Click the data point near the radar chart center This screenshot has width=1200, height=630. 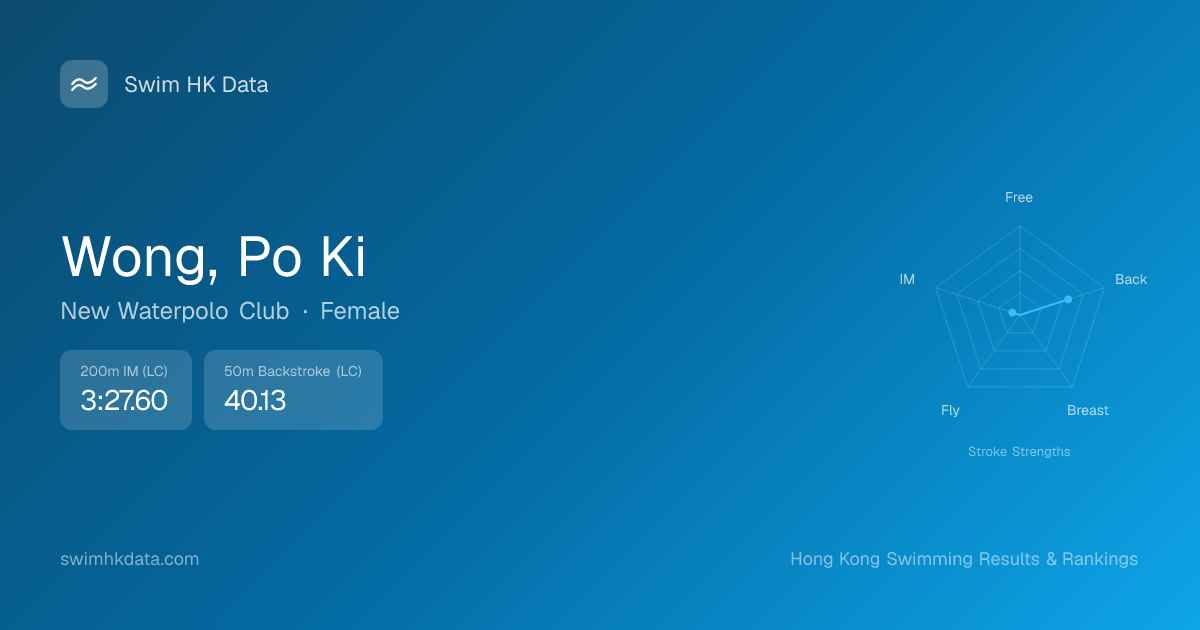1012,313
